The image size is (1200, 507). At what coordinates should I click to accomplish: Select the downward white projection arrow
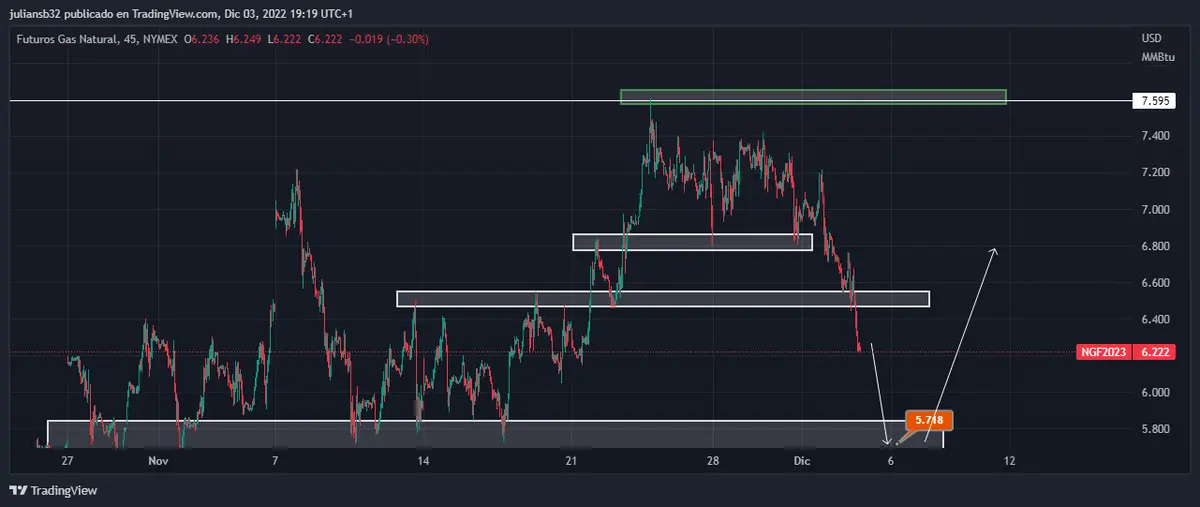879,392
